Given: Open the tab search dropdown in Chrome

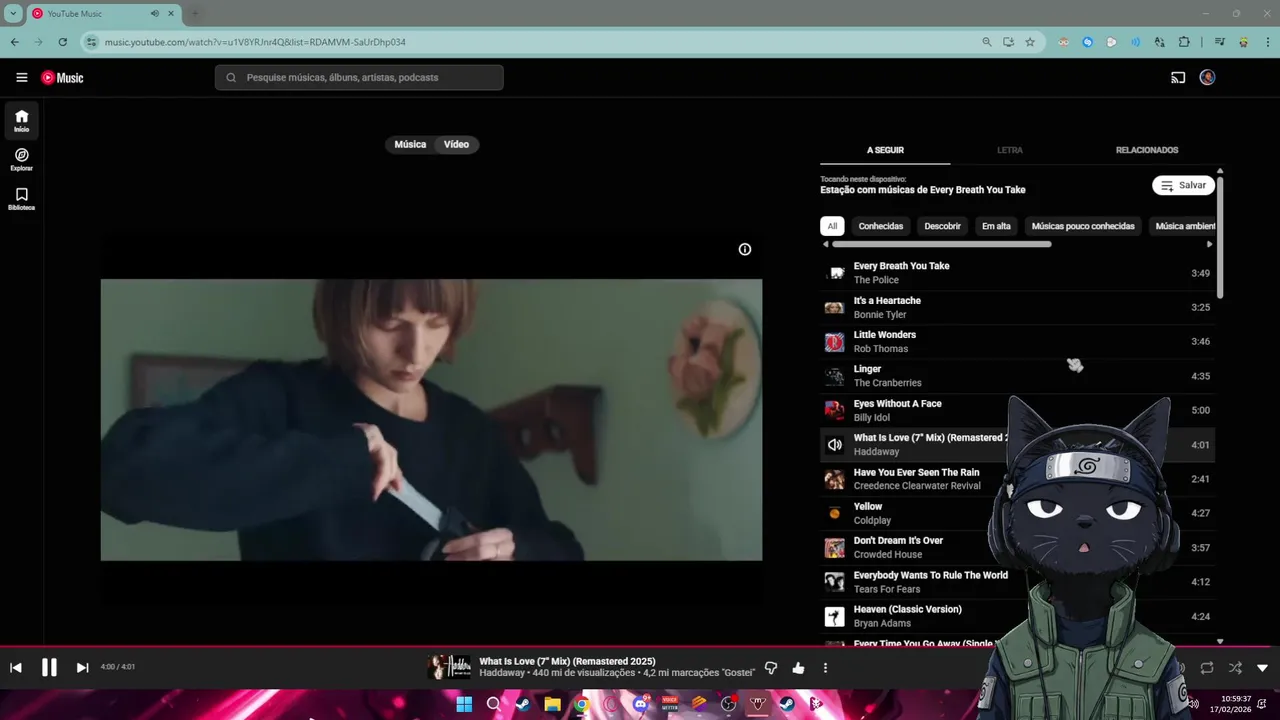Looking at the screenshot, I should point(13,14).
